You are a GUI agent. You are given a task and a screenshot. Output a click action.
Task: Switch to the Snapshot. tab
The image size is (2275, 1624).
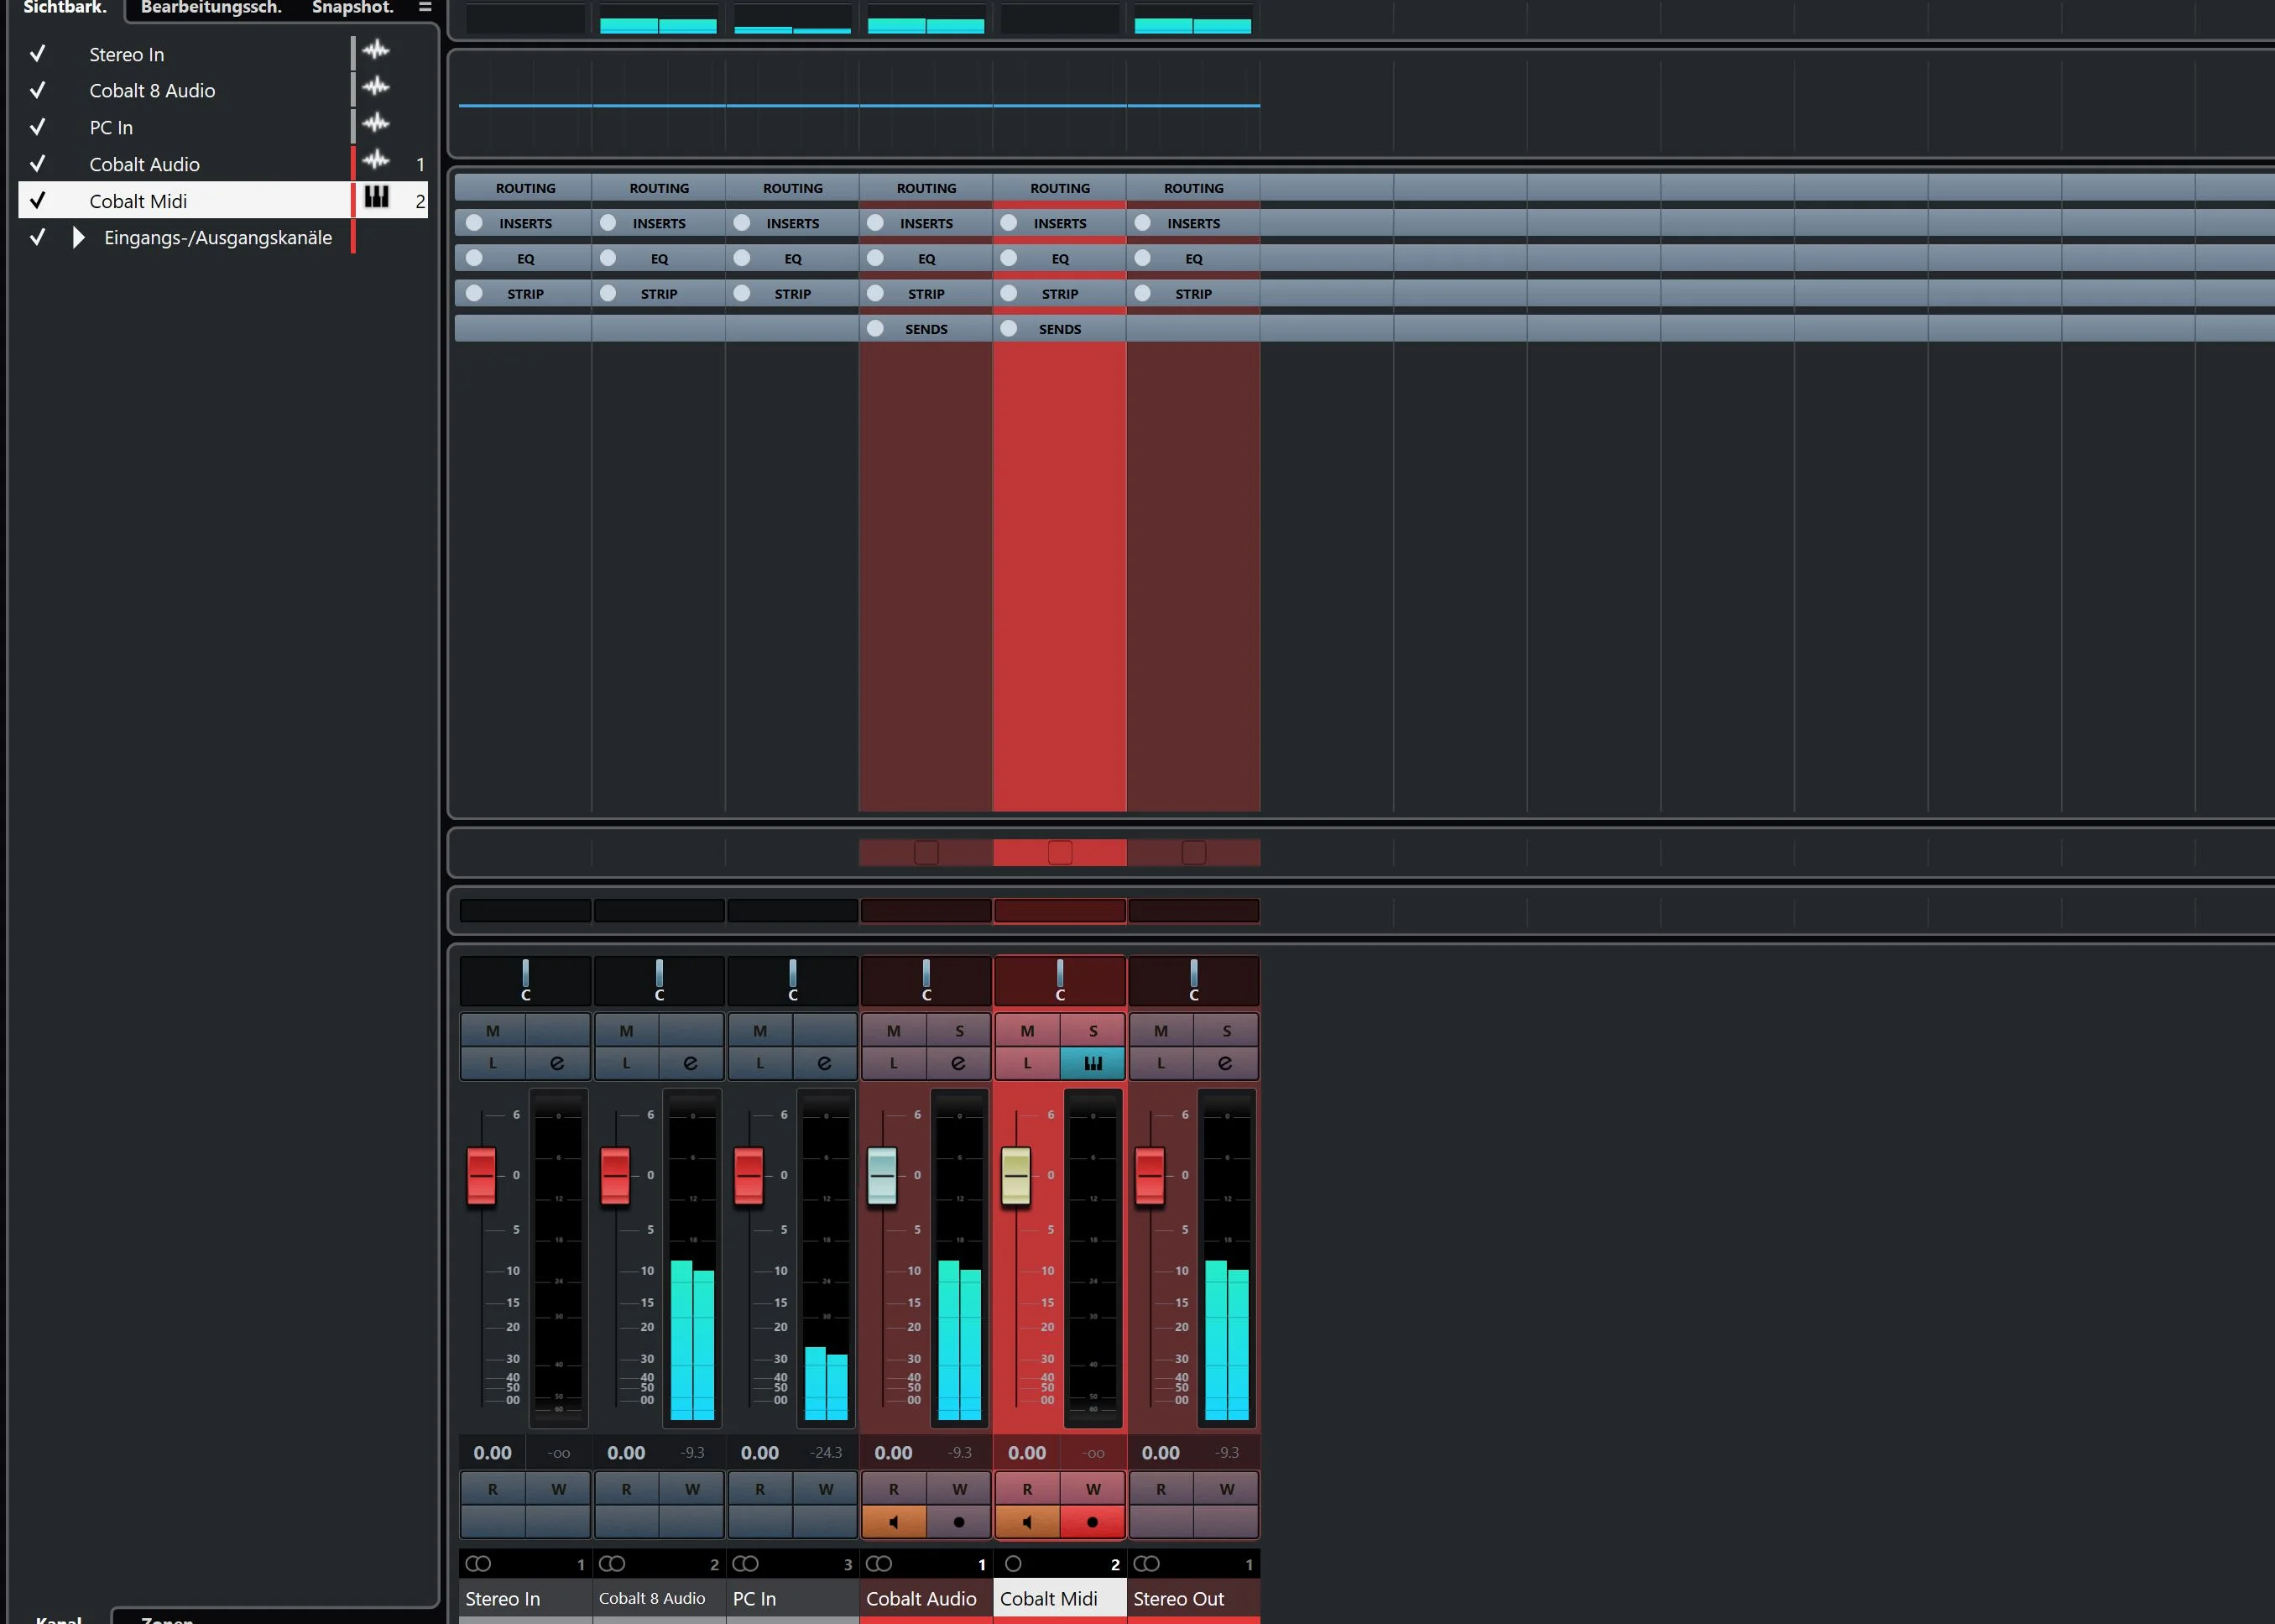click(x=353, y=8)
